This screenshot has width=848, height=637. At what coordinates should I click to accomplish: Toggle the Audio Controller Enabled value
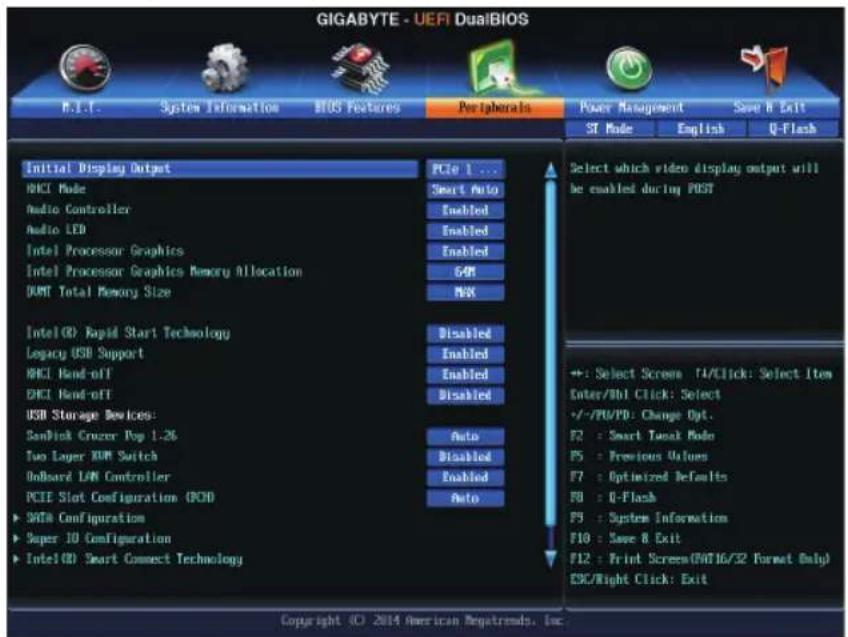click(465, 210)
